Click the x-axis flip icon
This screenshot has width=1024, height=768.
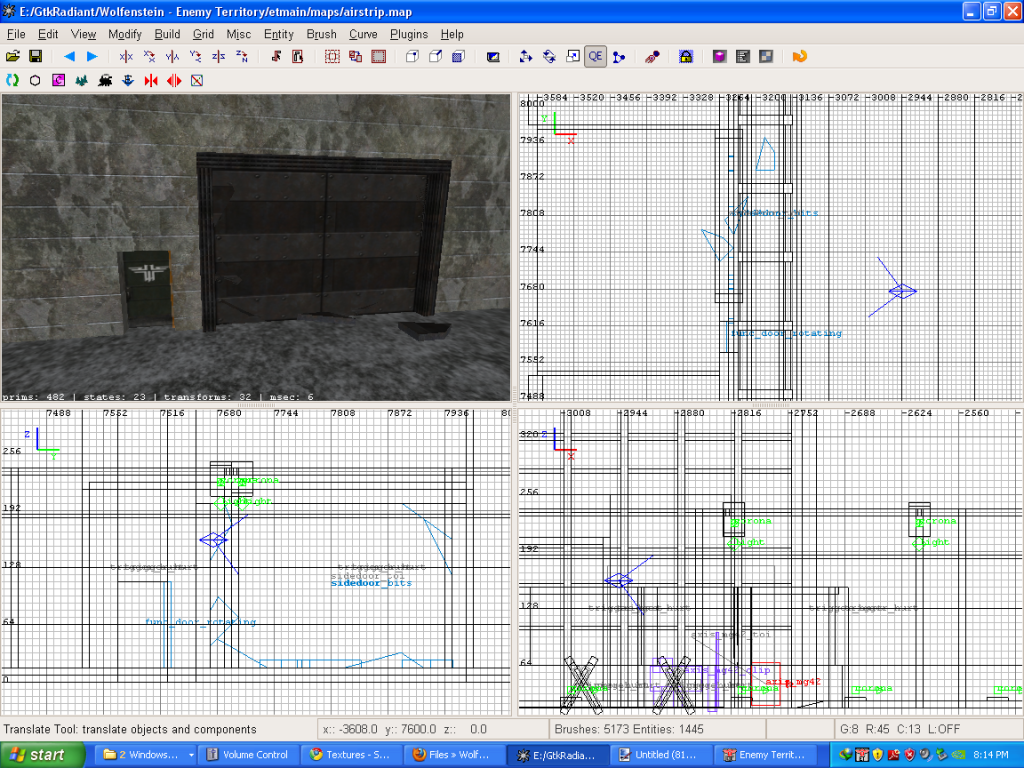[x=126, y=57]
